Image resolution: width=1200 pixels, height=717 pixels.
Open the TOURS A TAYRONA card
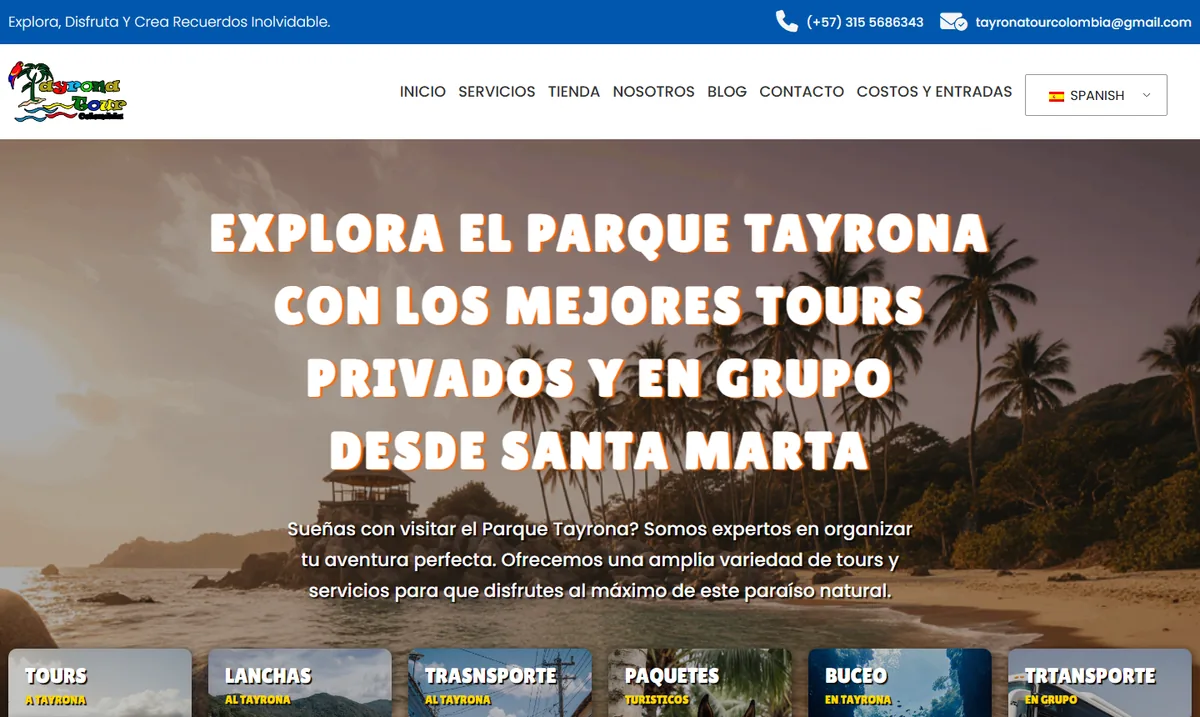[100, 683]
